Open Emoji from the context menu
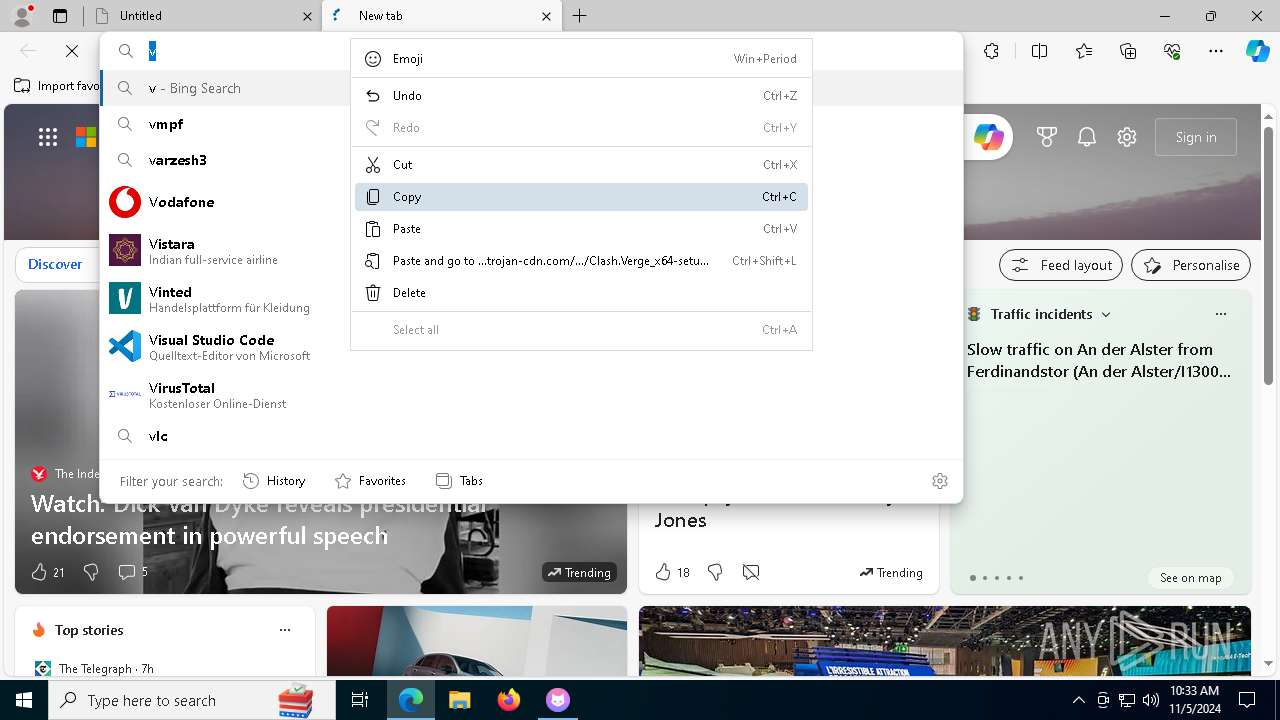This screenshot has width=1280, height=720. click(581, 59)
